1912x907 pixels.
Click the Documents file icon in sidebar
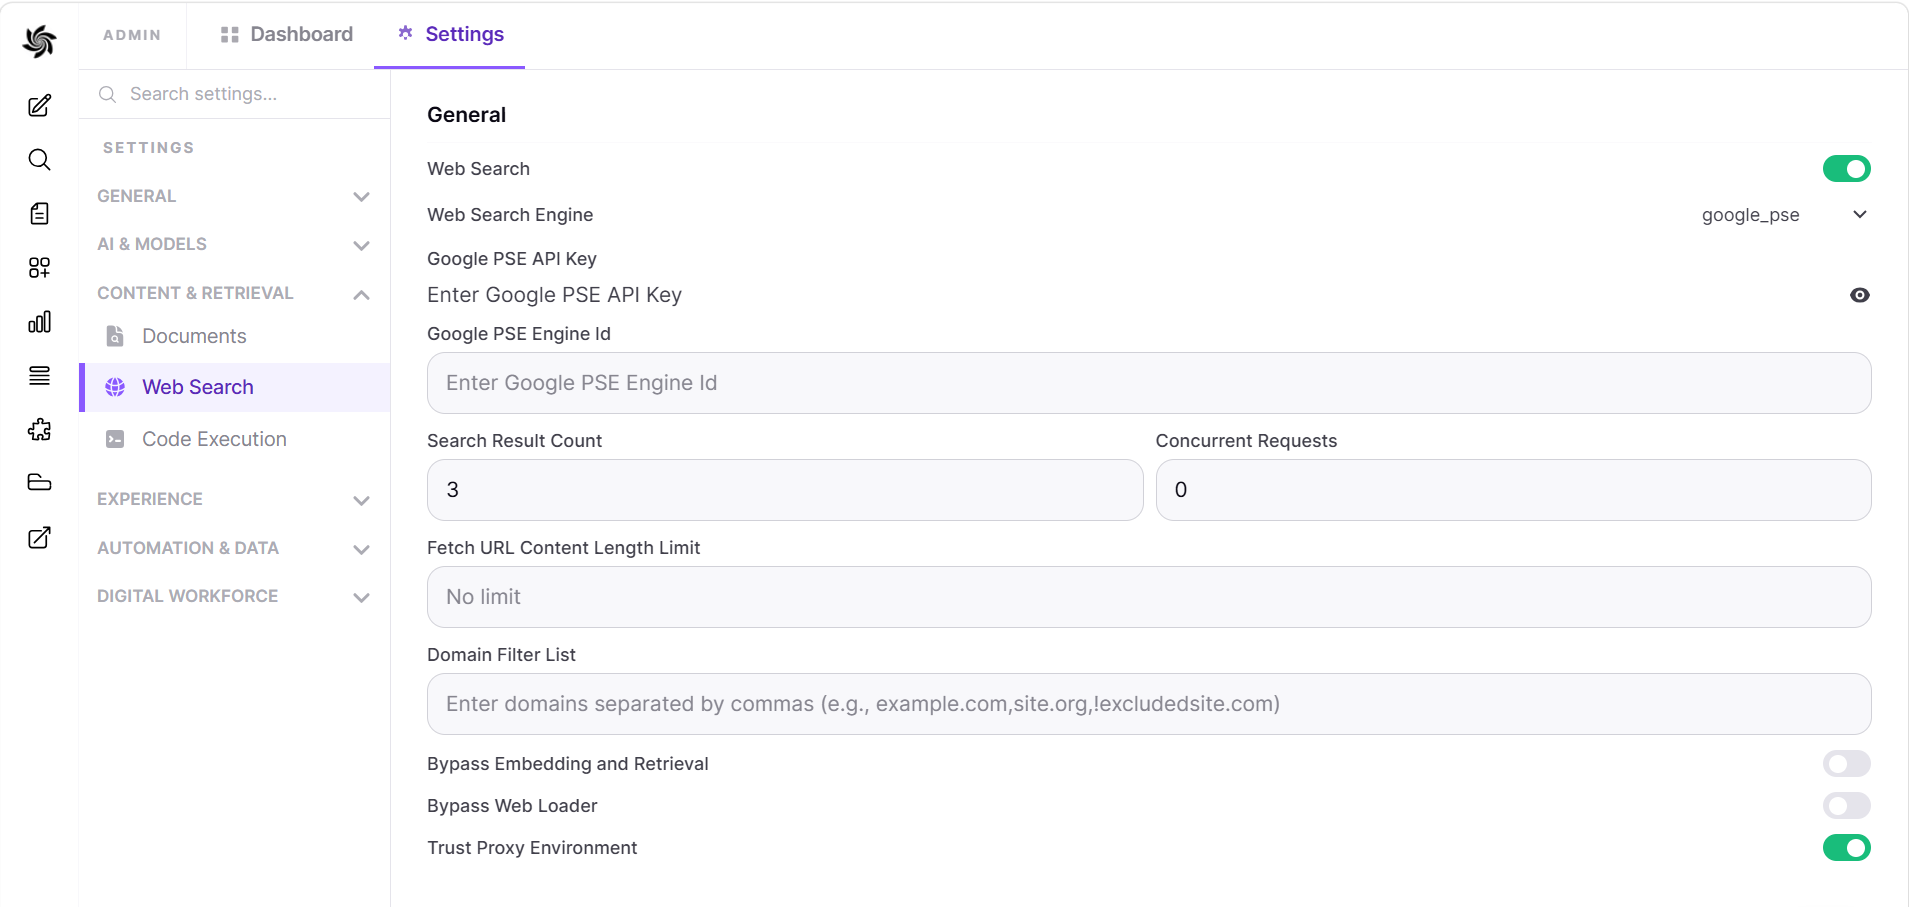[115, 336]
